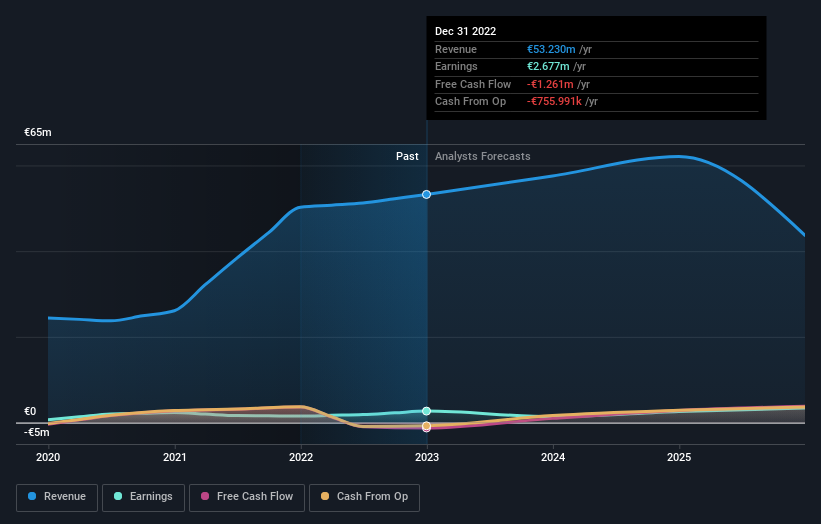Click the Dec 31 2022 tooltip date
Image resolution: width=821 pixels, height=524 pixels.
pos(465,31)
